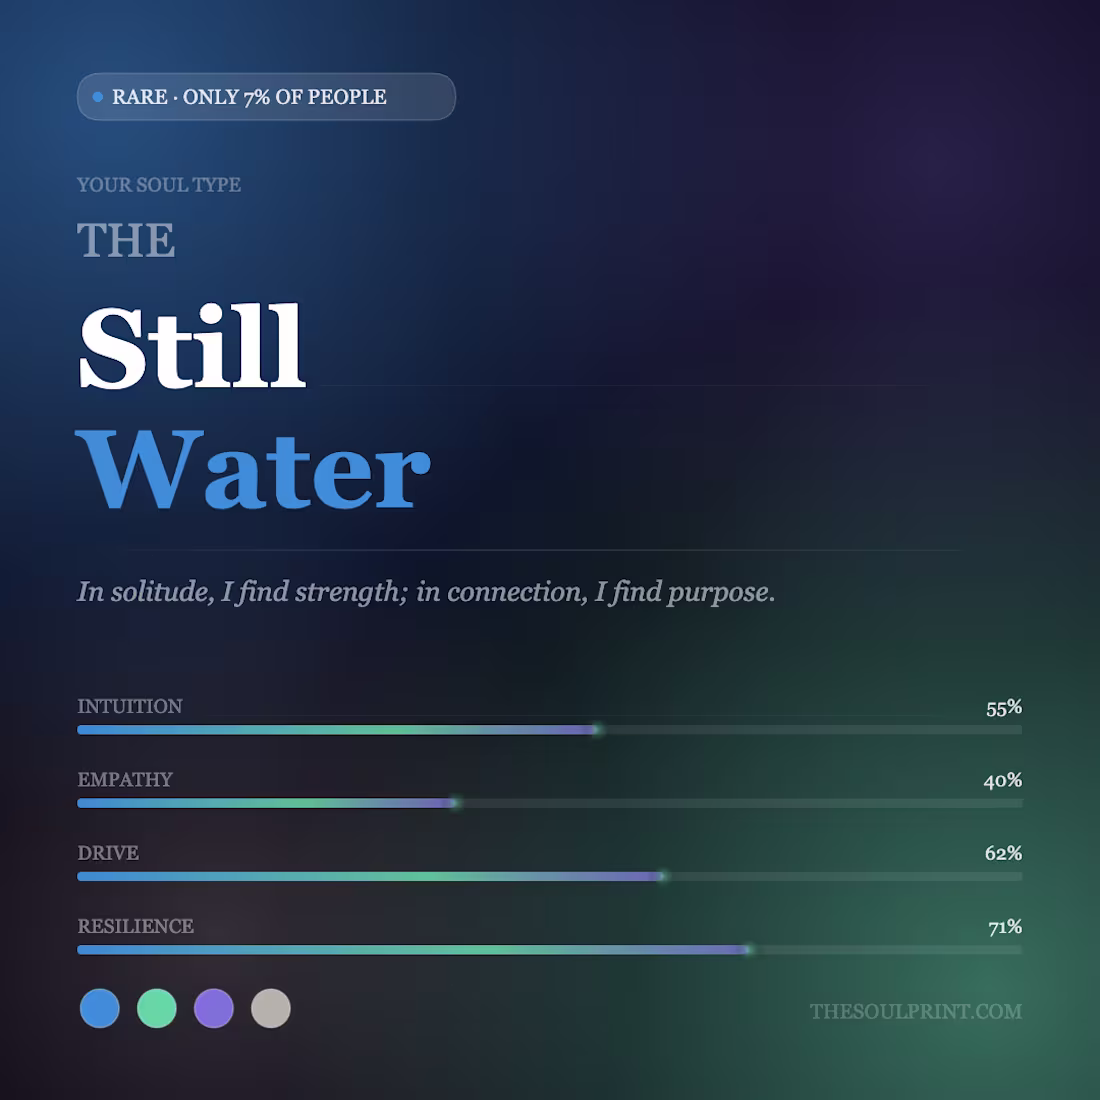Pick the purple color circle
The image size is (1100, 1100).
point(214,1008)
